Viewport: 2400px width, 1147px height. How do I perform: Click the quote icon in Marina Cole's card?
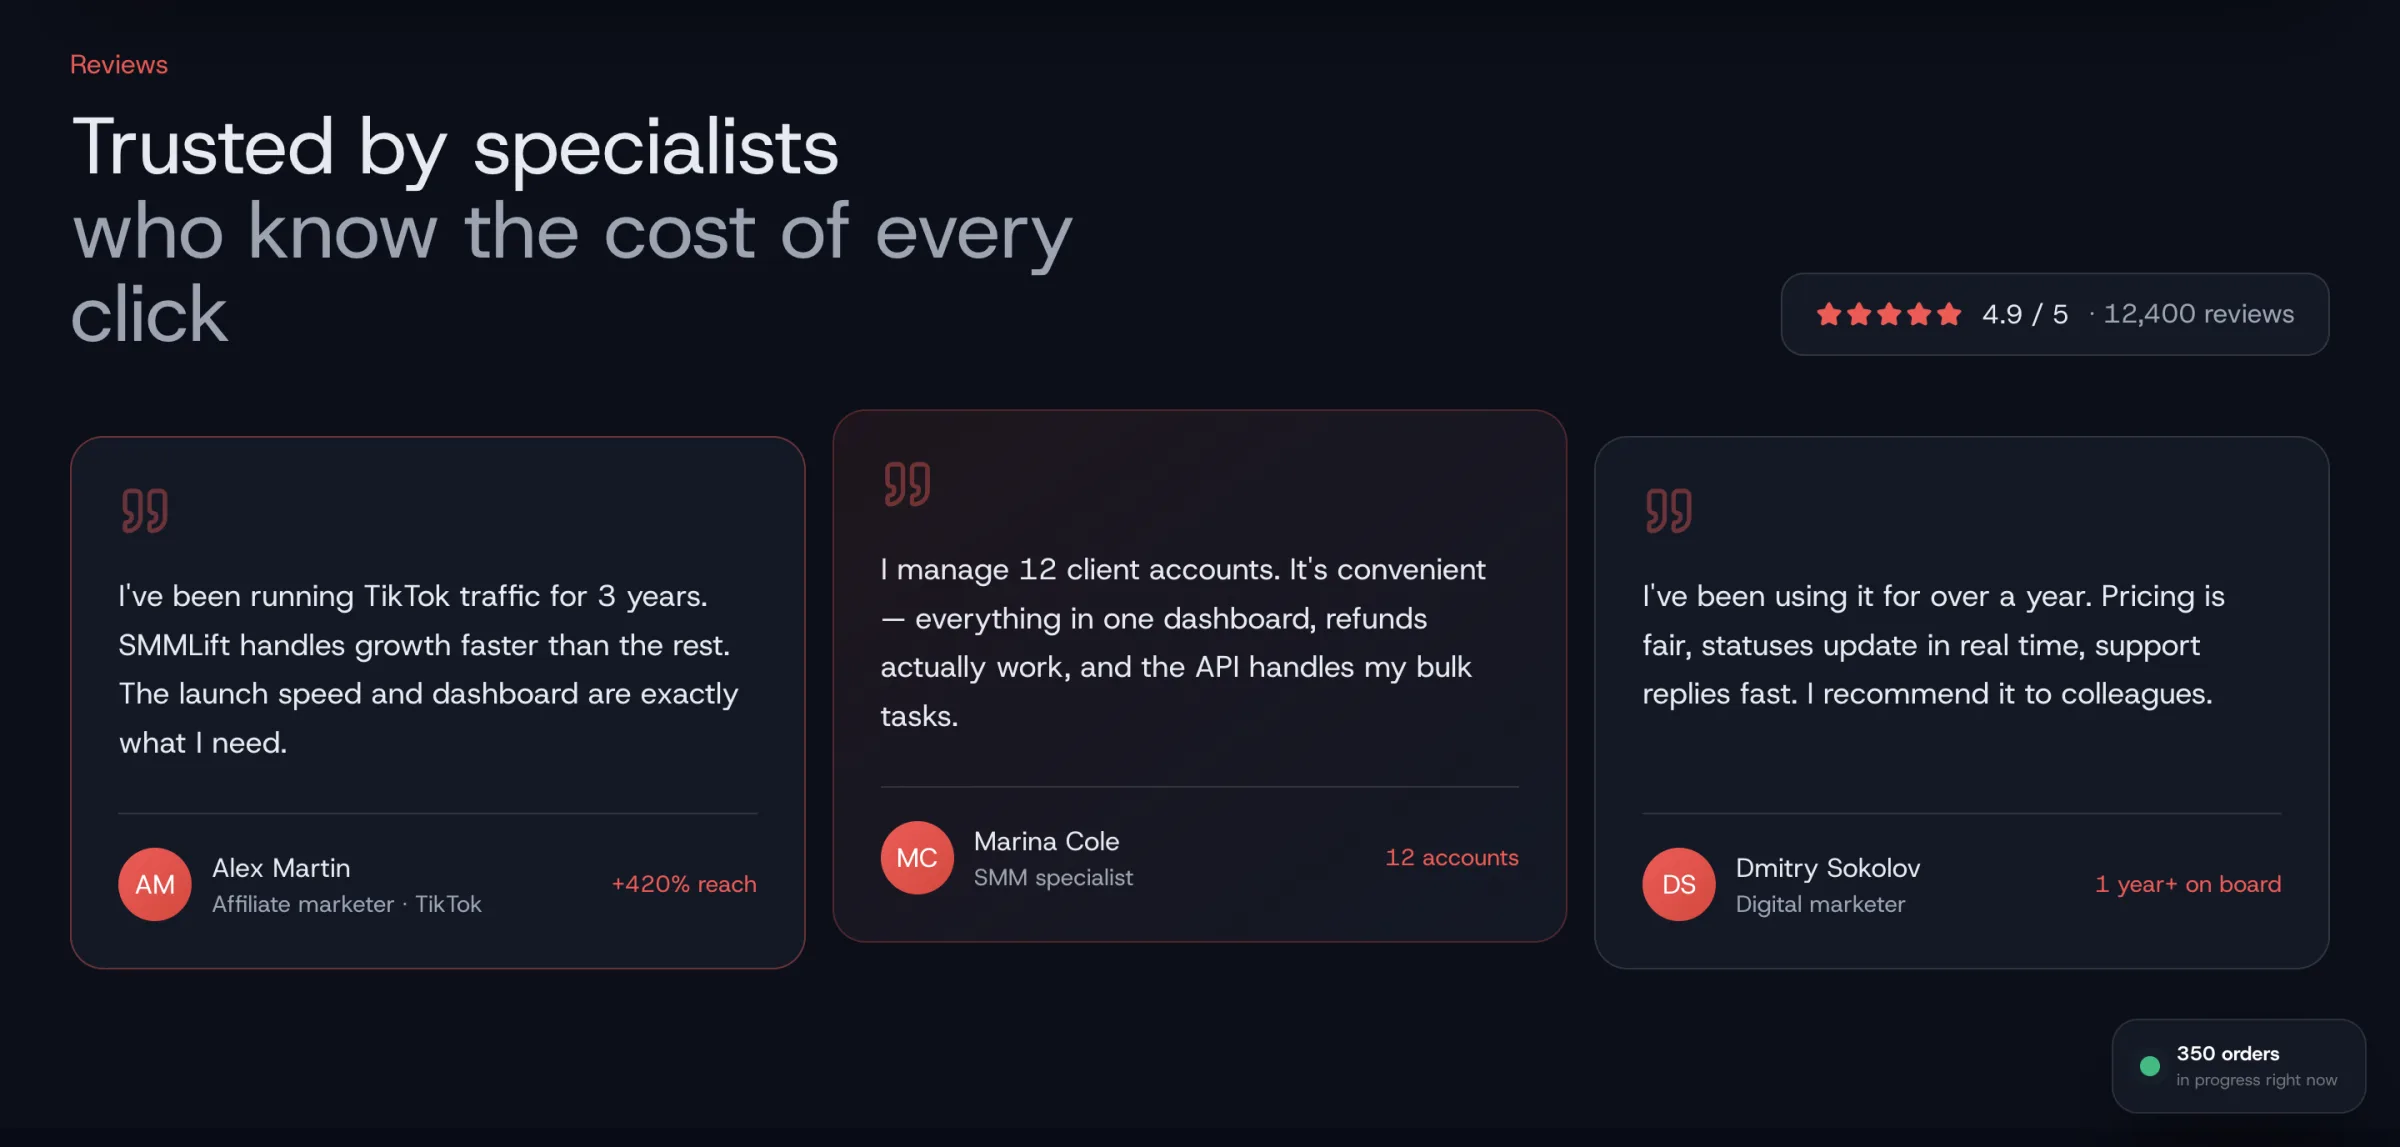click(x=907, y=484)
